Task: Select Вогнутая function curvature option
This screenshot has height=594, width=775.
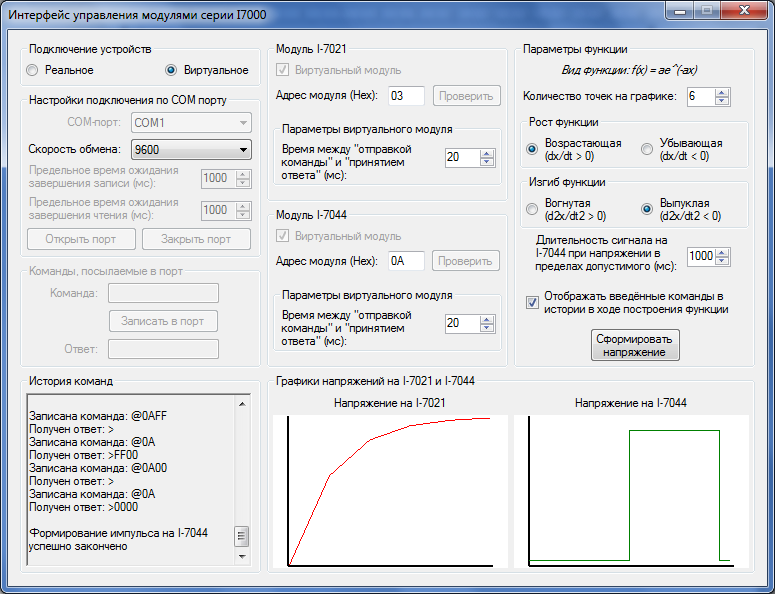Action: pyautogui.click(x=532, y=209)
